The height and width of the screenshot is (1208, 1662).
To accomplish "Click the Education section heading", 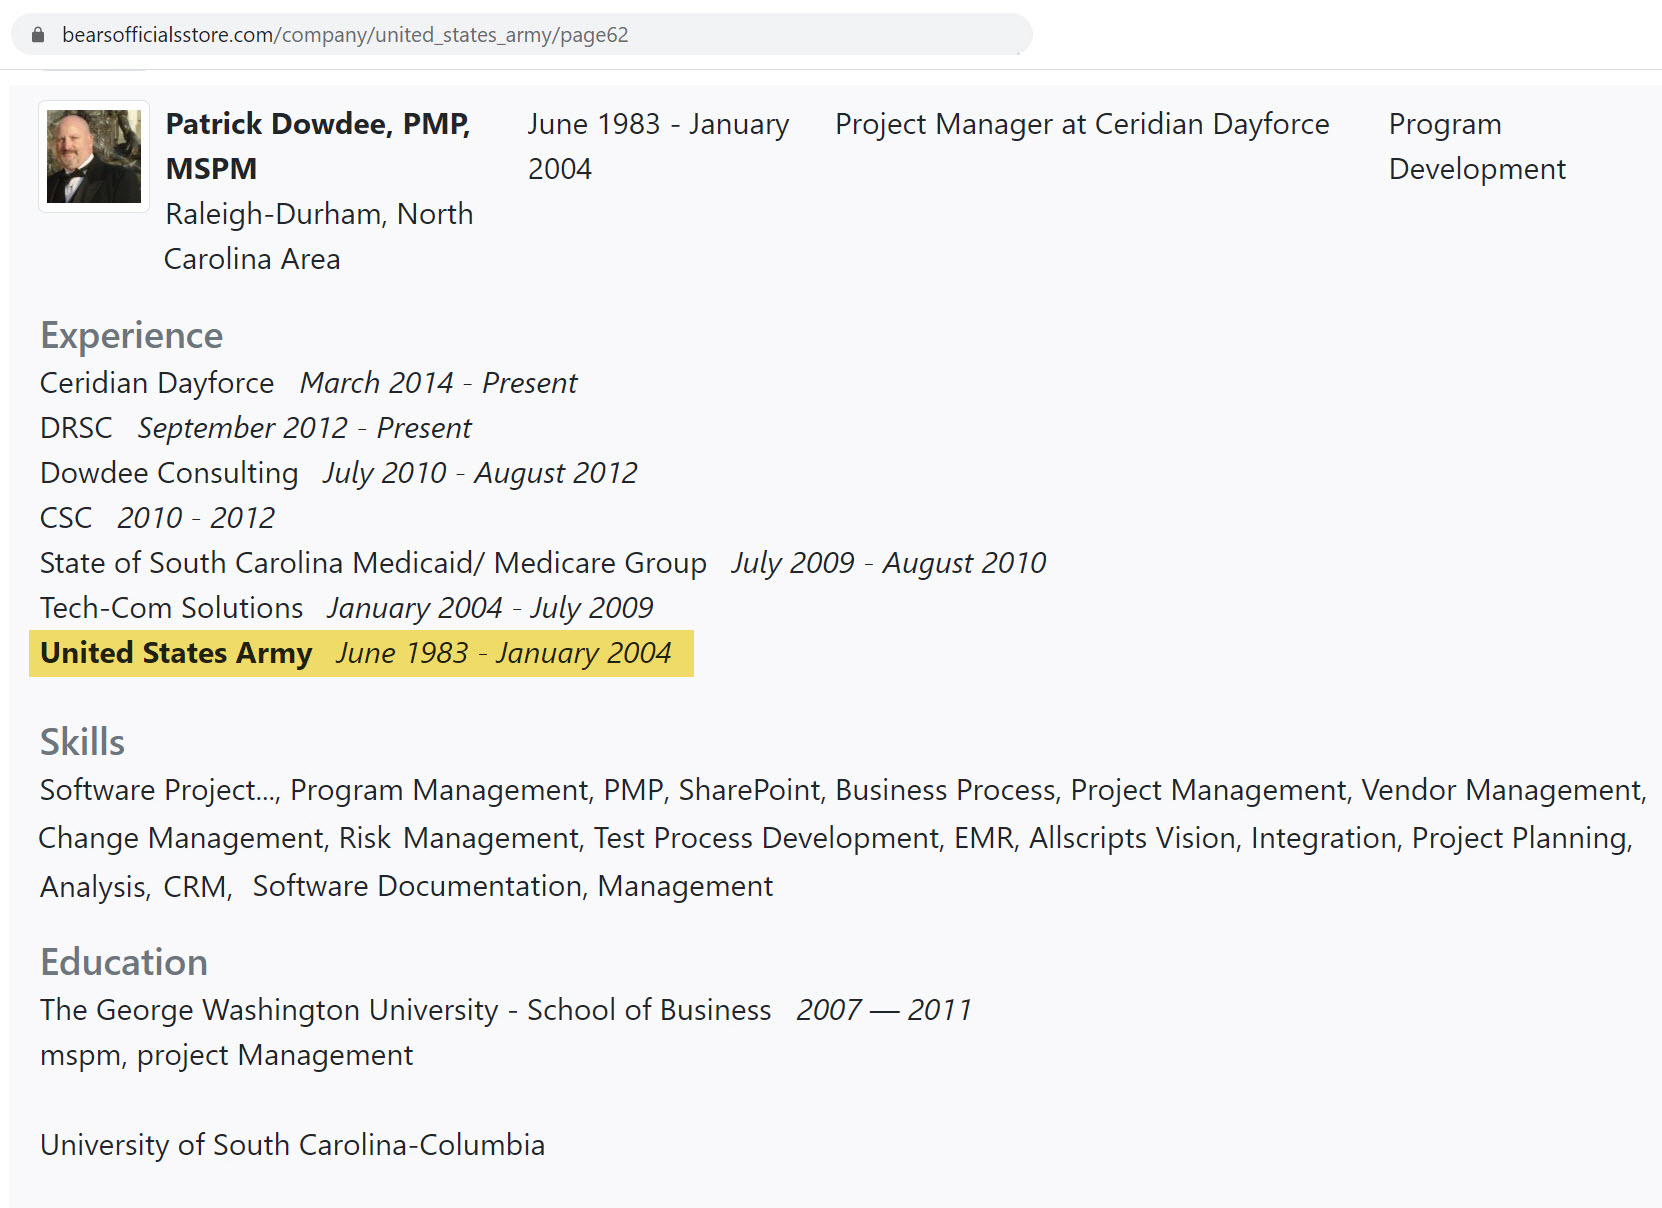I will 124,963.
